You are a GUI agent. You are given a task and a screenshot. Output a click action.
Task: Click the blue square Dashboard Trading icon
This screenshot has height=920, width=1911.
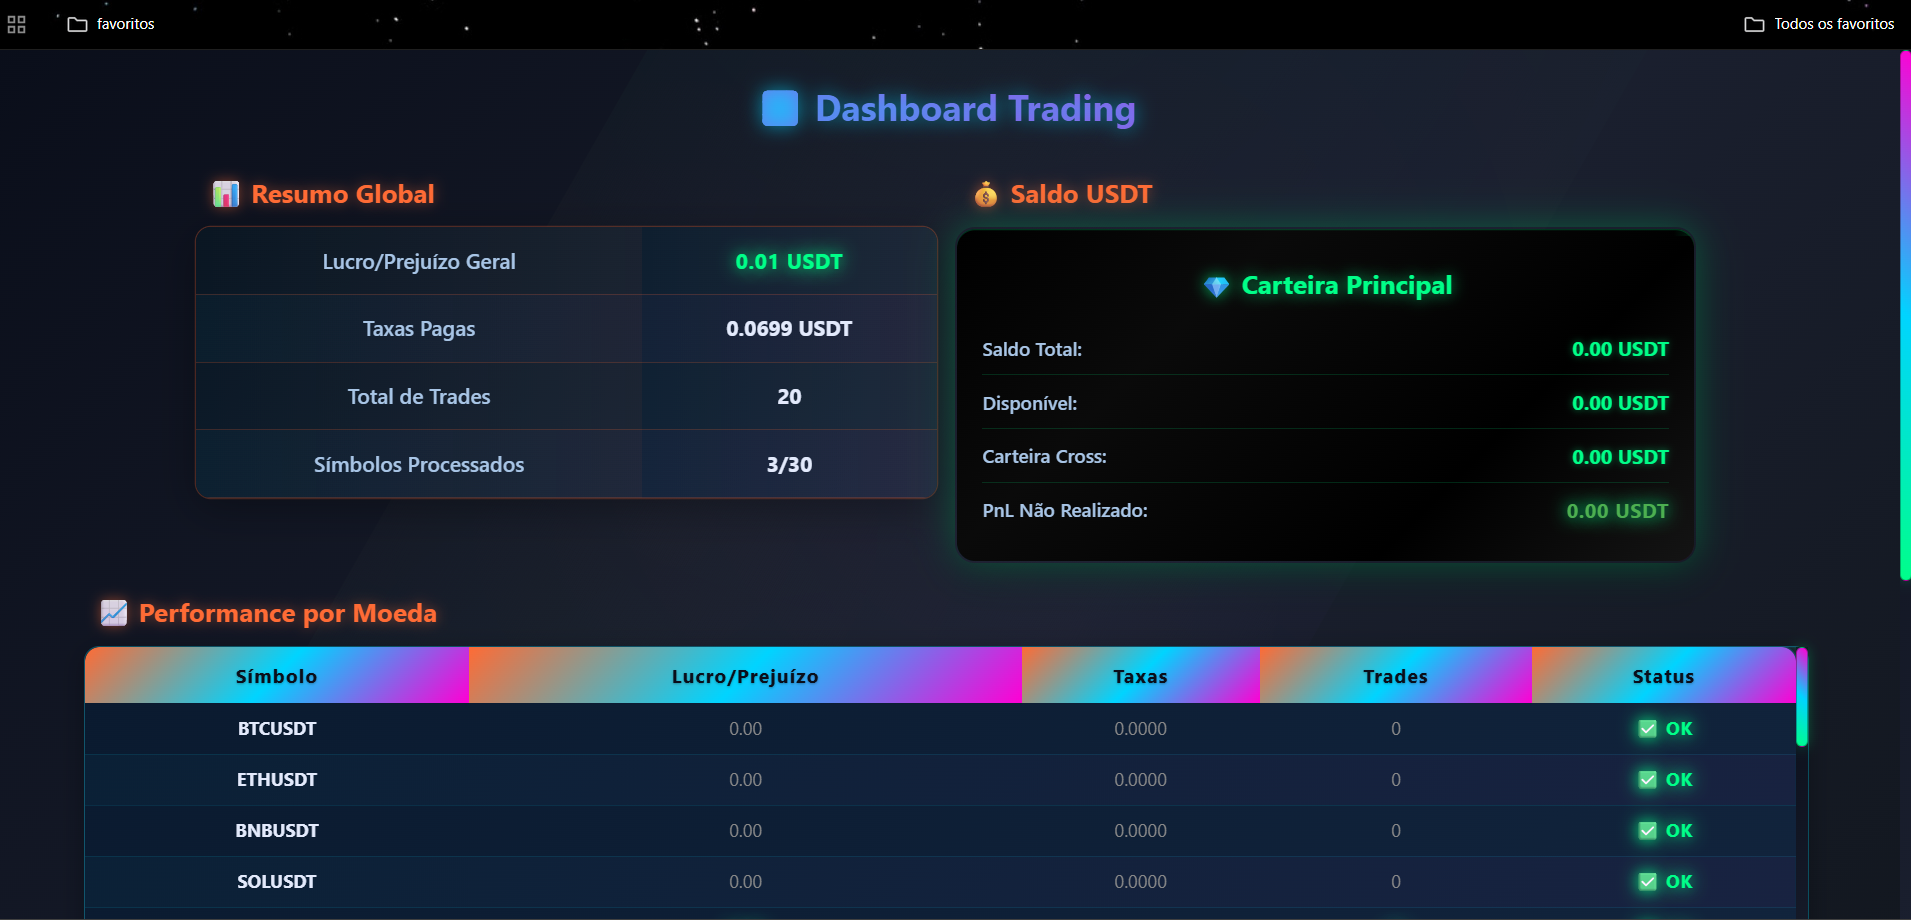(x=780, y=108)
